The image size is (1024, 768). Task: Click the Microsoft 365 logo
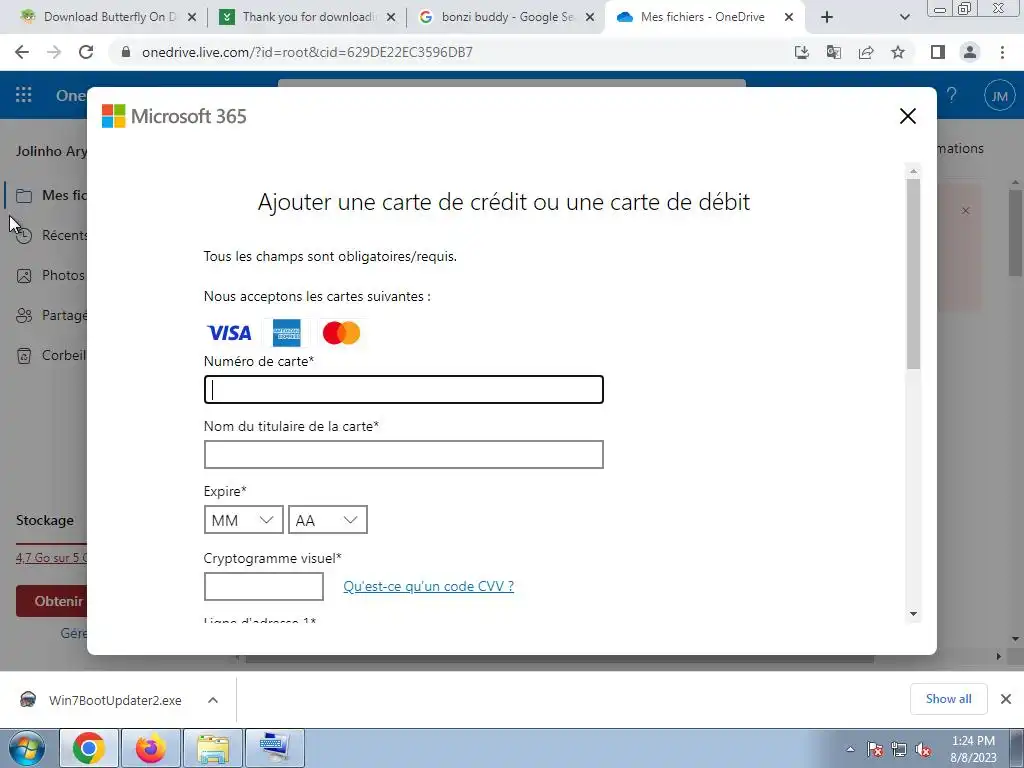(174, 116)
